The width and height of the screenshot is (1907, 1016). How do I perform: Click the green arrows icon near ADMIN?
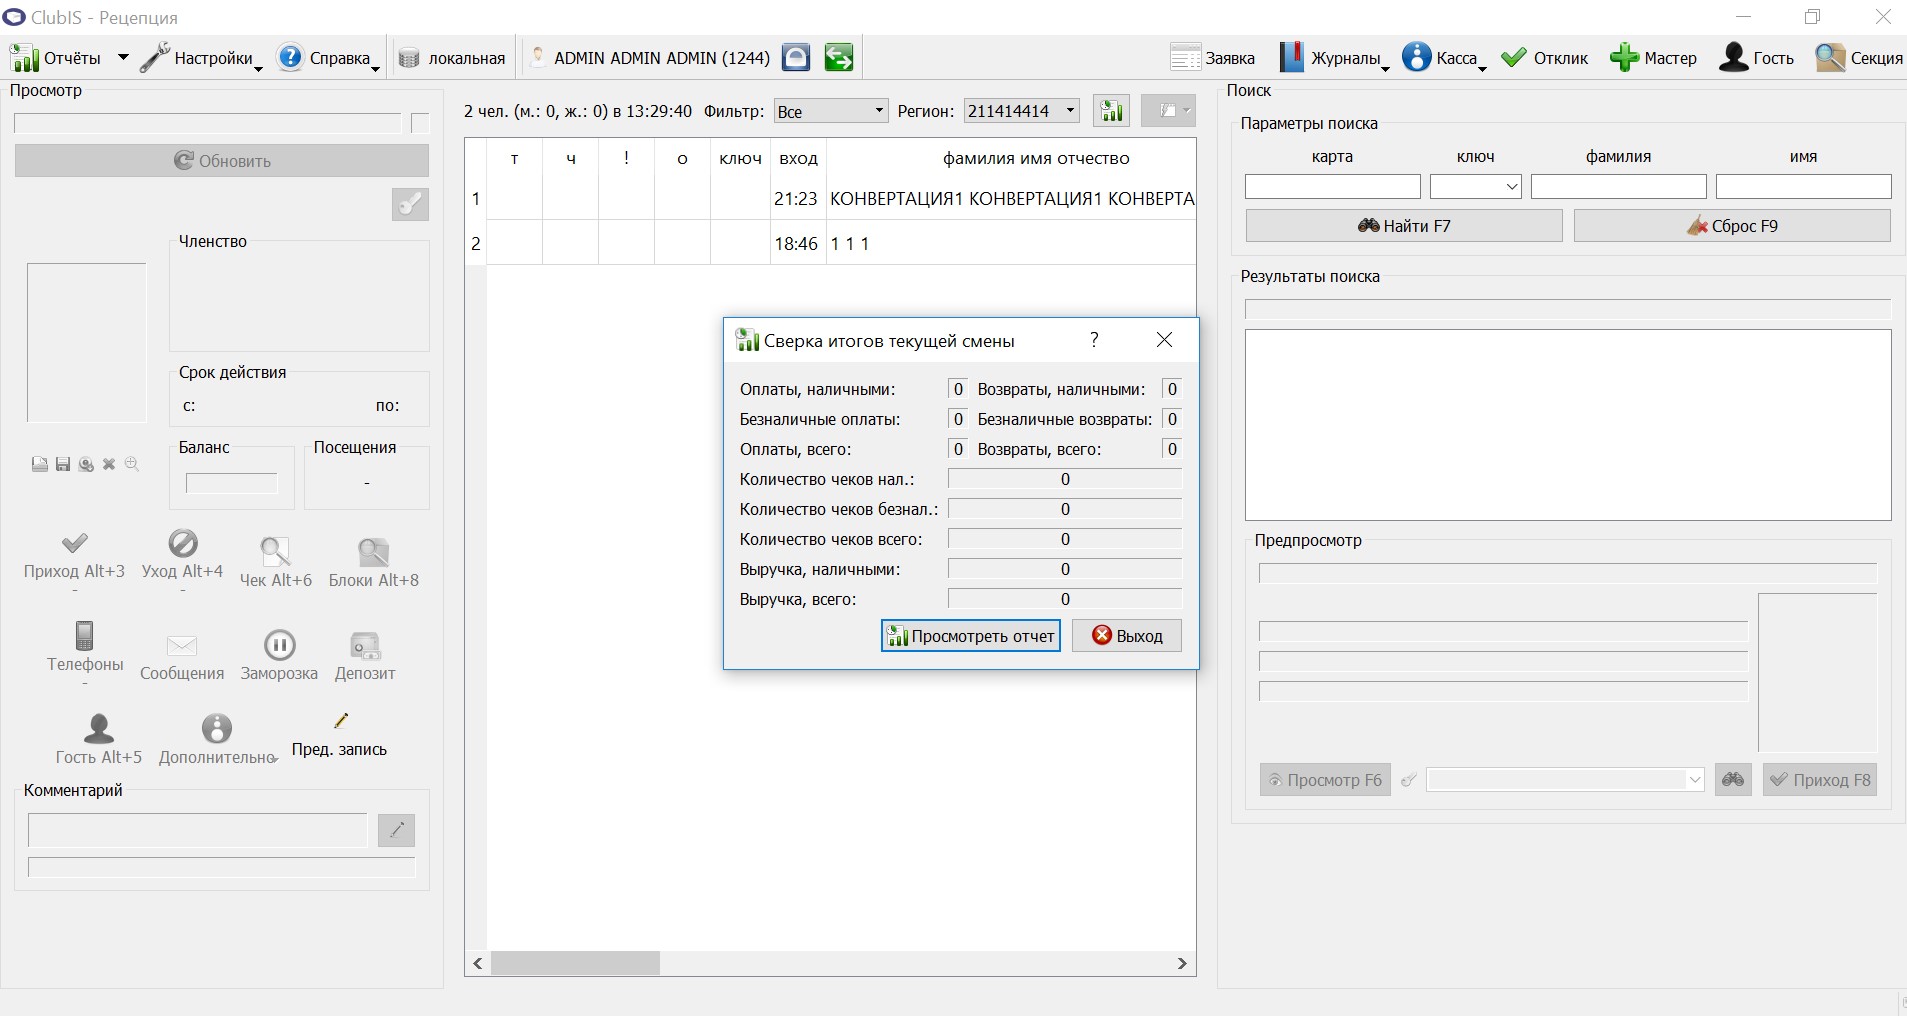839,58
